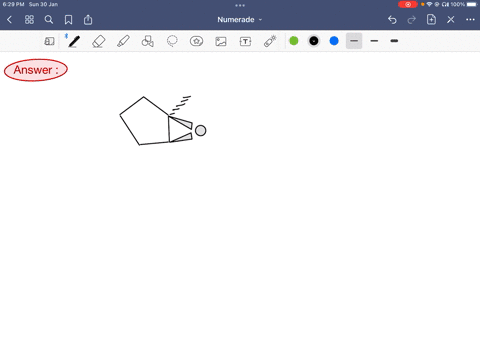Select the medium stroke width

tap(374, 41)
